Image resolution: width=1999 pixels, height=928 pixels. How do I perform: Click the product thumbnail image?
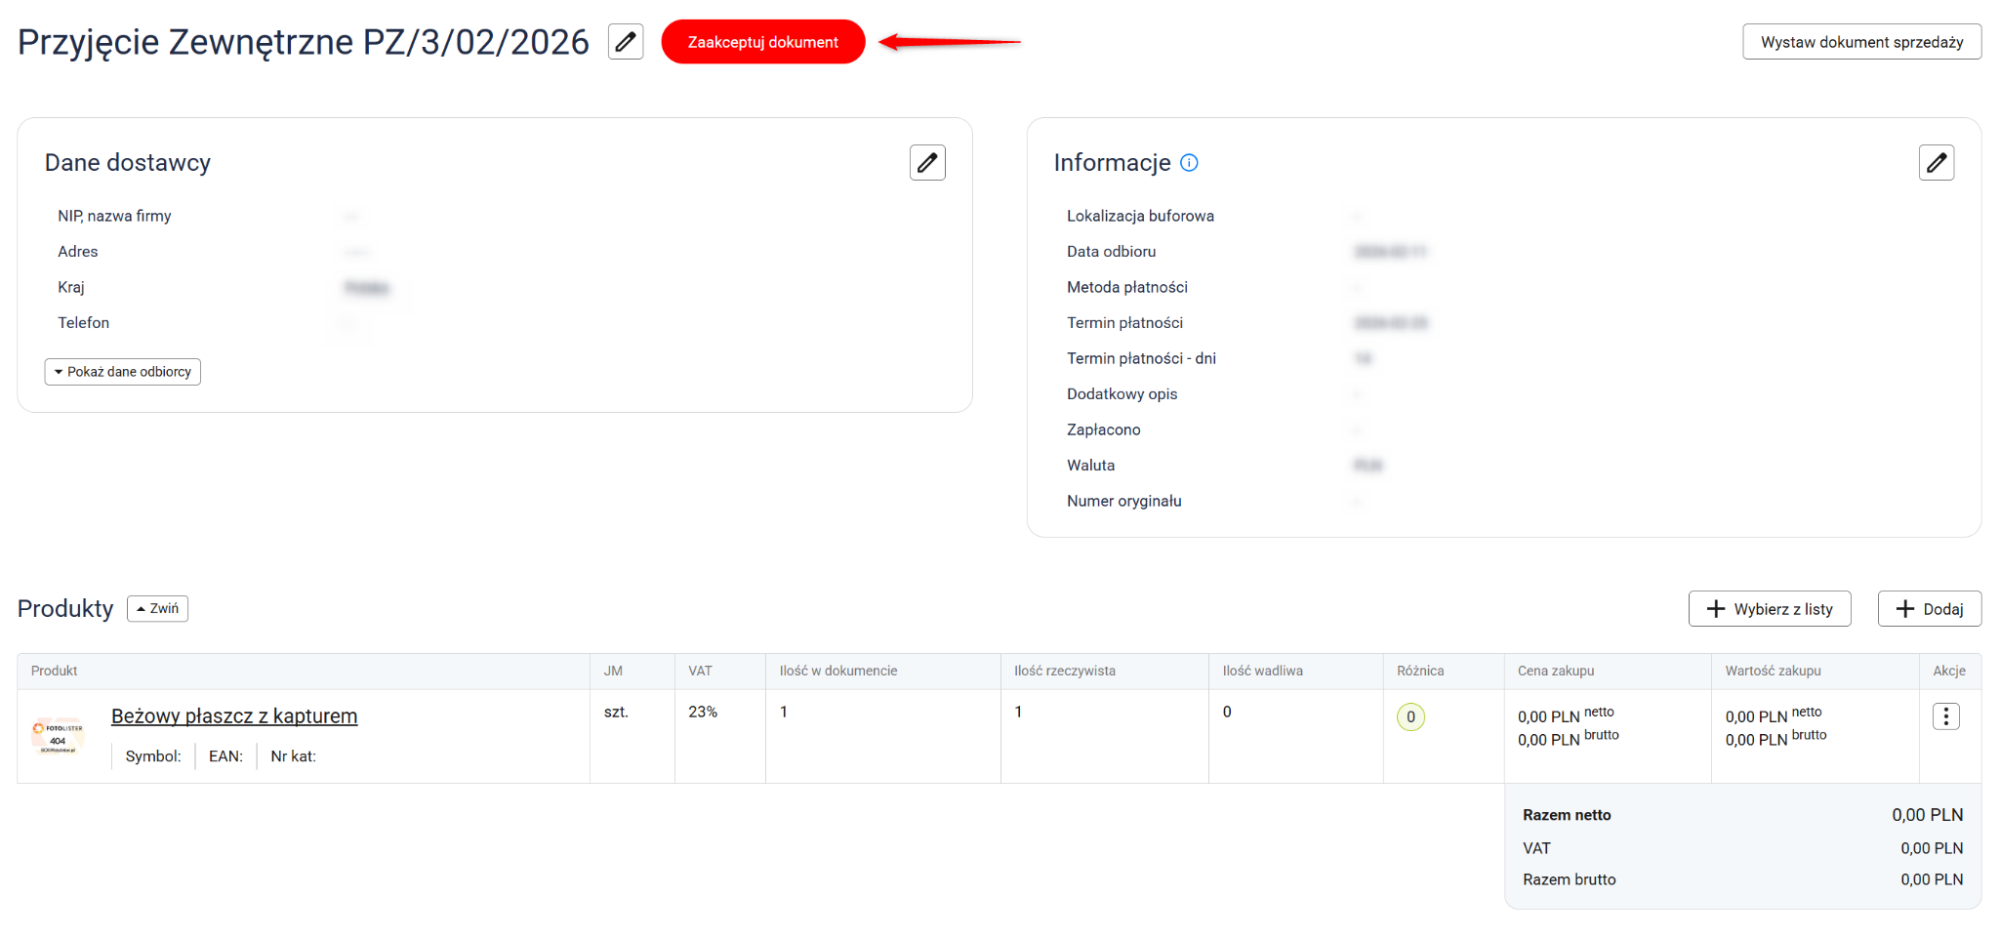pyautogui.click(x=57, y=736)
